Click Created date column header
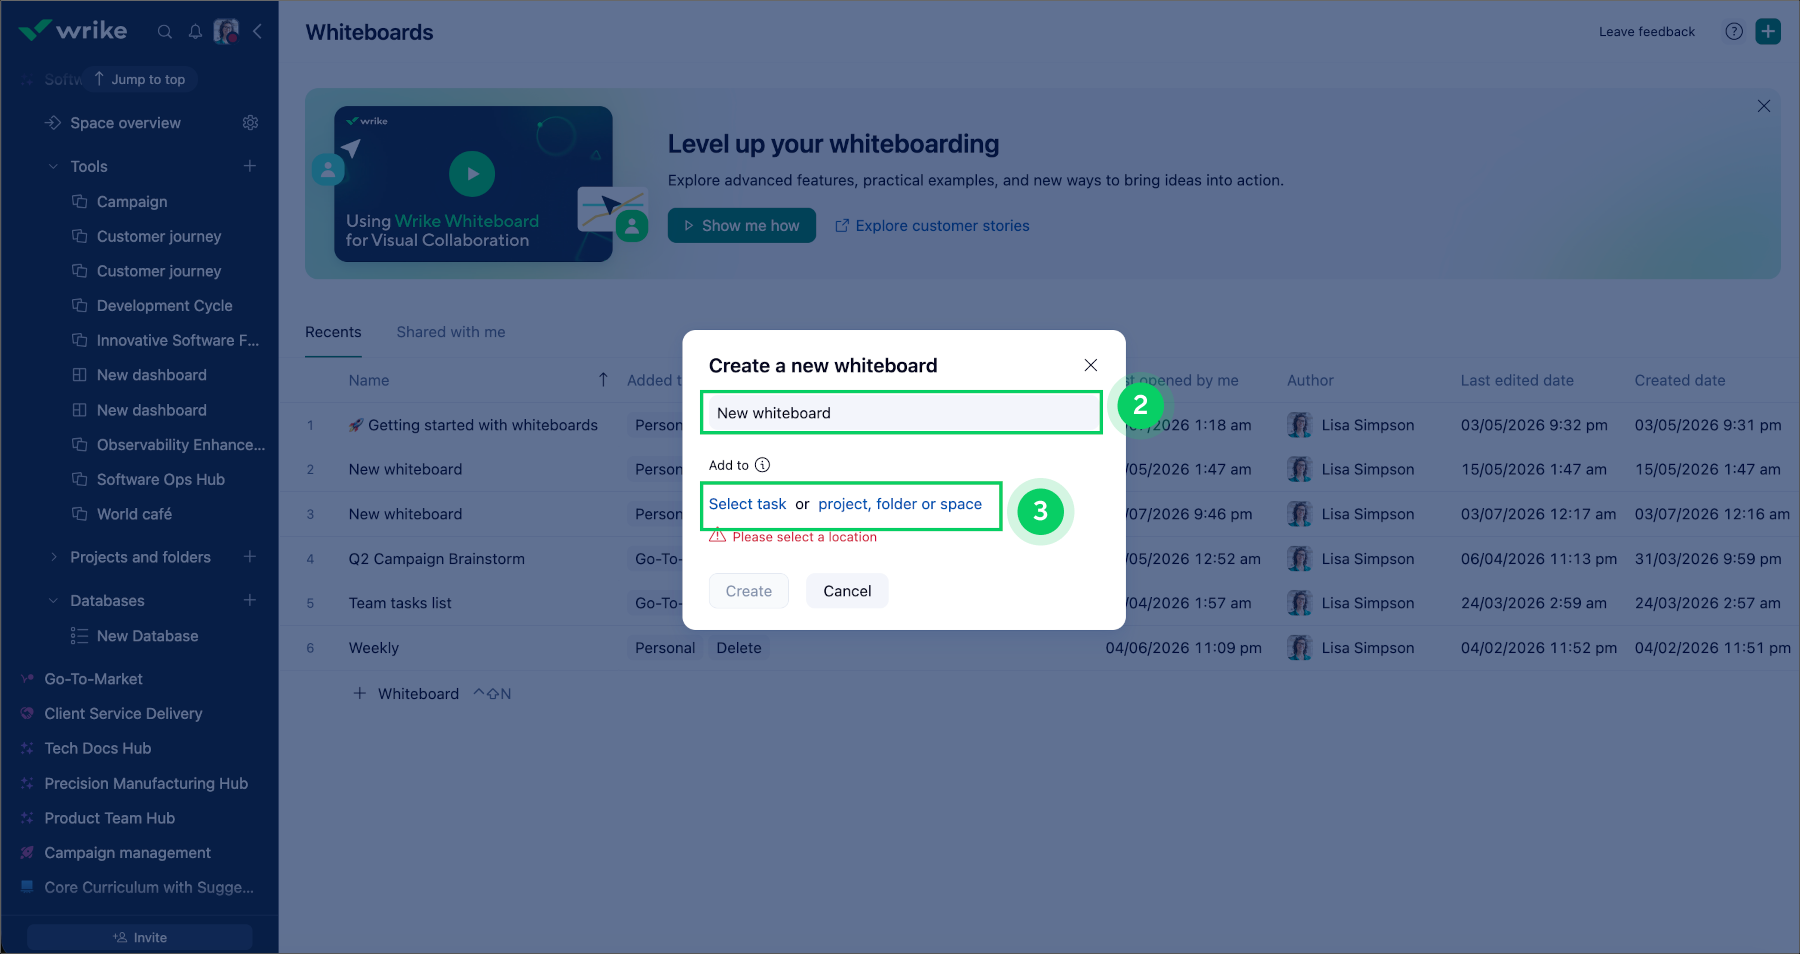Image resolution: width=1800 pixels, height=954 pixels. pyautogui.click(x=1680, y=380)
